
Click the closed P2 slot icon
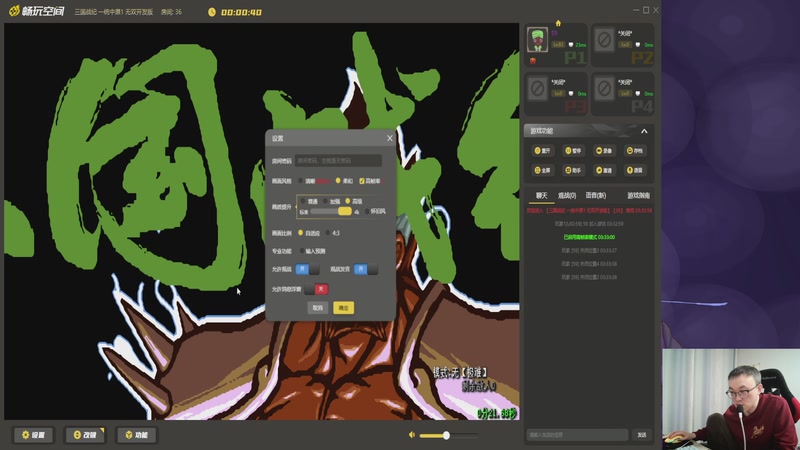tap(604, 40)
